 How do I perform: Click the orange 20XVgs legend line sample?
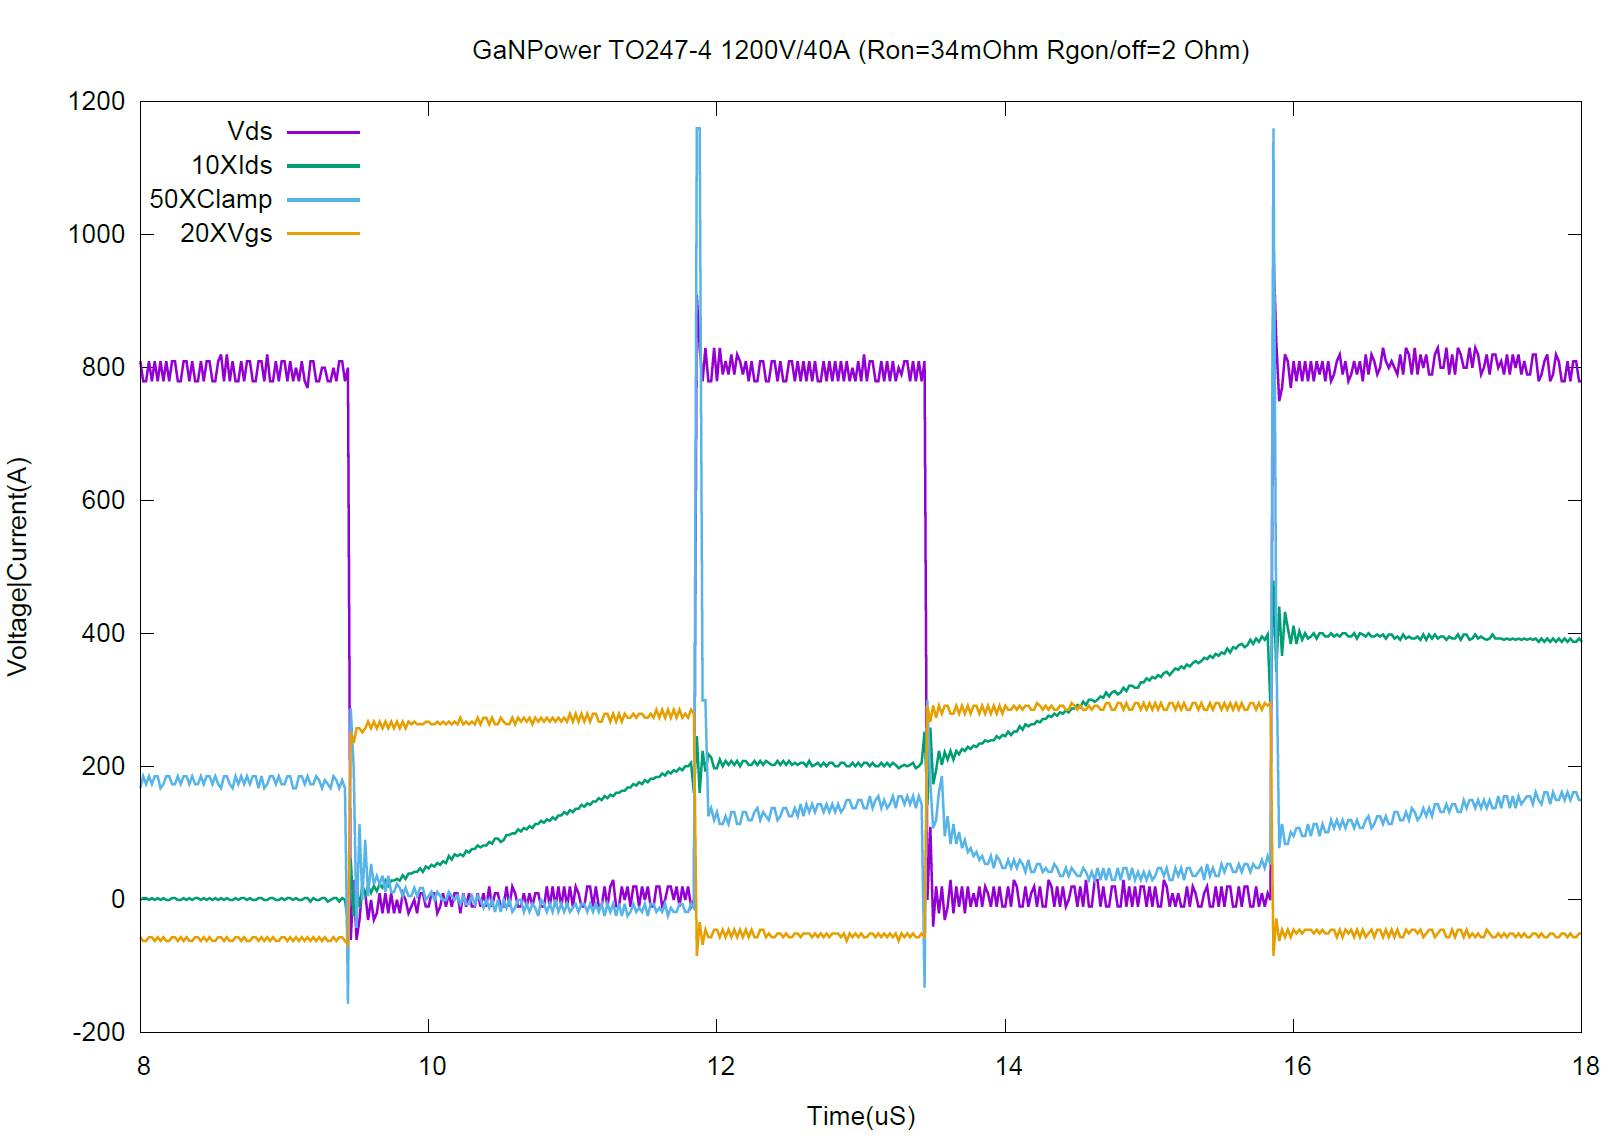pyautogui.click(x=323, y=234)
